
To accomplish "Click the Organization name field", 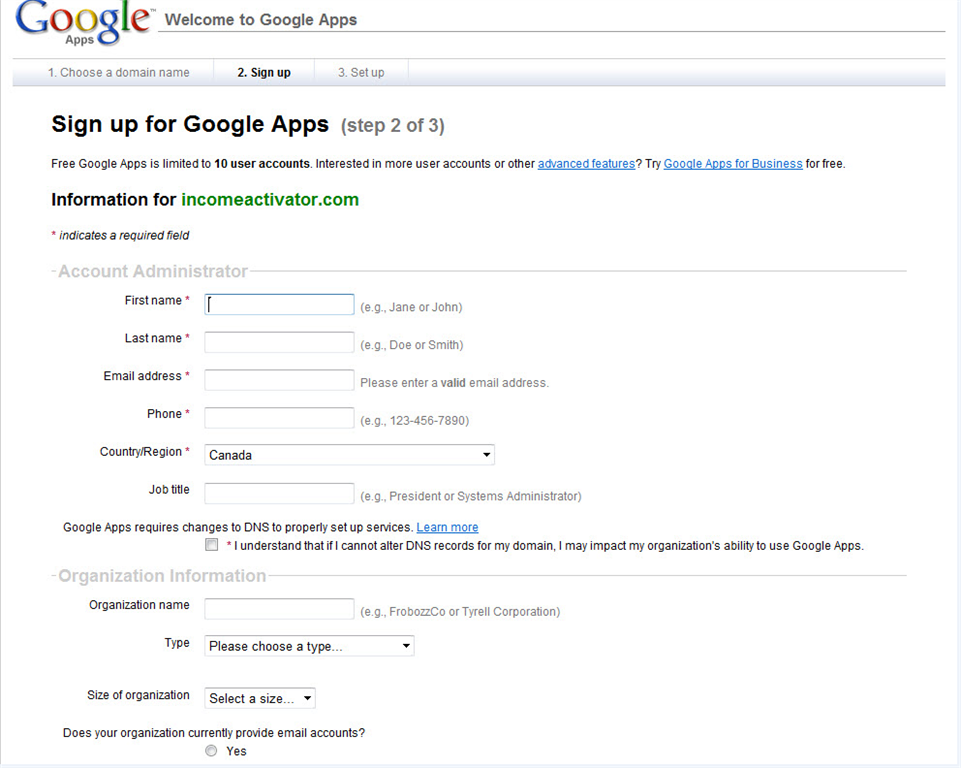I will (279, 609).
